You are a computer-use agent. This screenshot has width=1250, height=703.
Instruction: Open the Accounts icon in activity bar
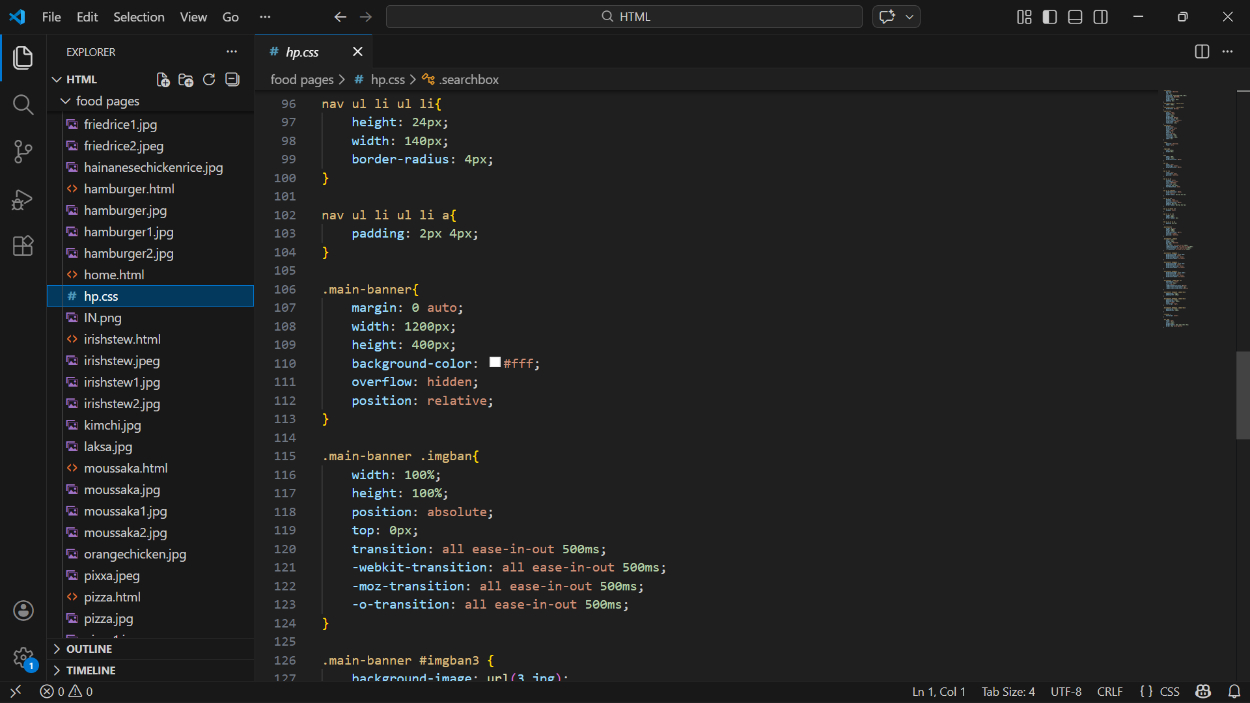pos(23,611)
